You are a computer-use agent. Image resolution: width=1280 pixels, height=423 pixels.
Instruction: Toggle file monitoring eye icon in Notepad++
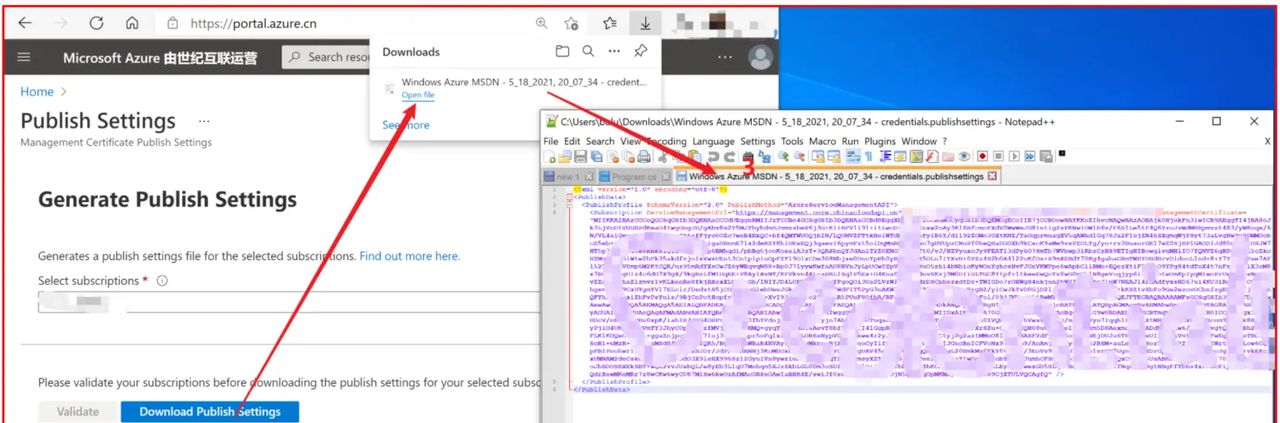(x=963, y=156)
